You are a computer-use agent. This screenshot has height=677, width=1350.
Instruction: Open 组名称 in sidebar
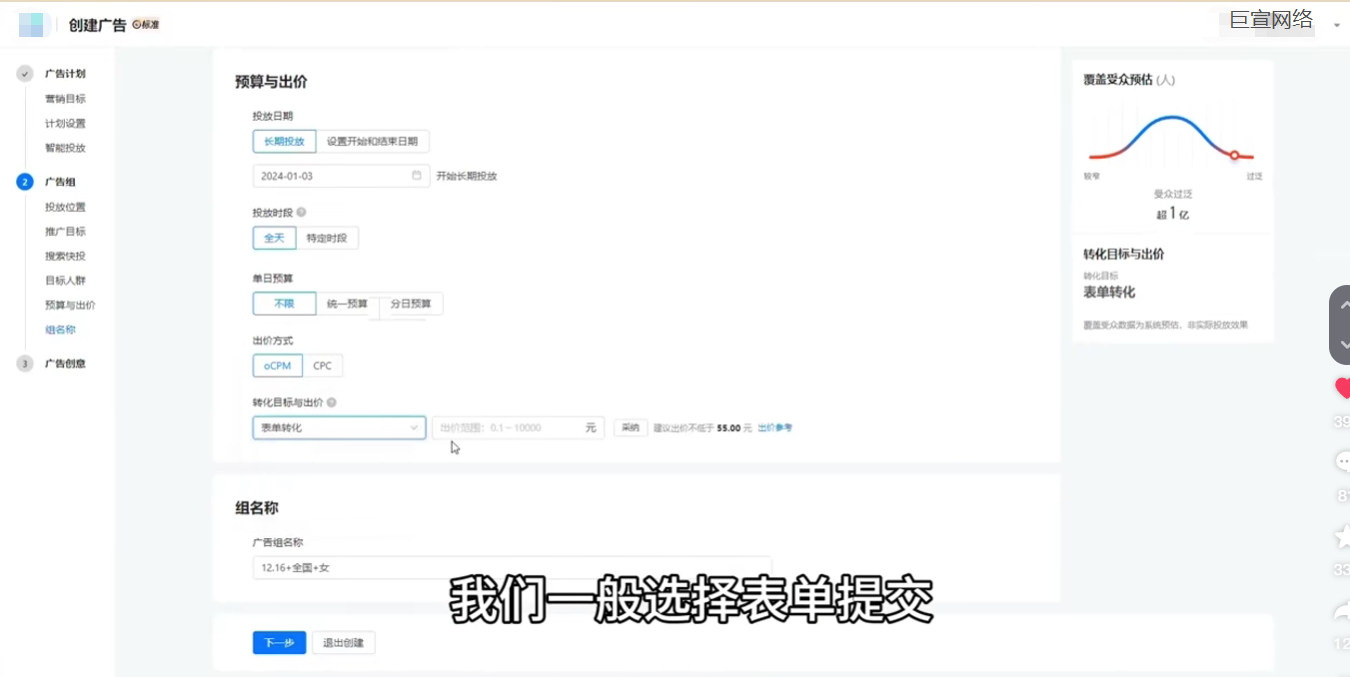[x=60, y=330]
